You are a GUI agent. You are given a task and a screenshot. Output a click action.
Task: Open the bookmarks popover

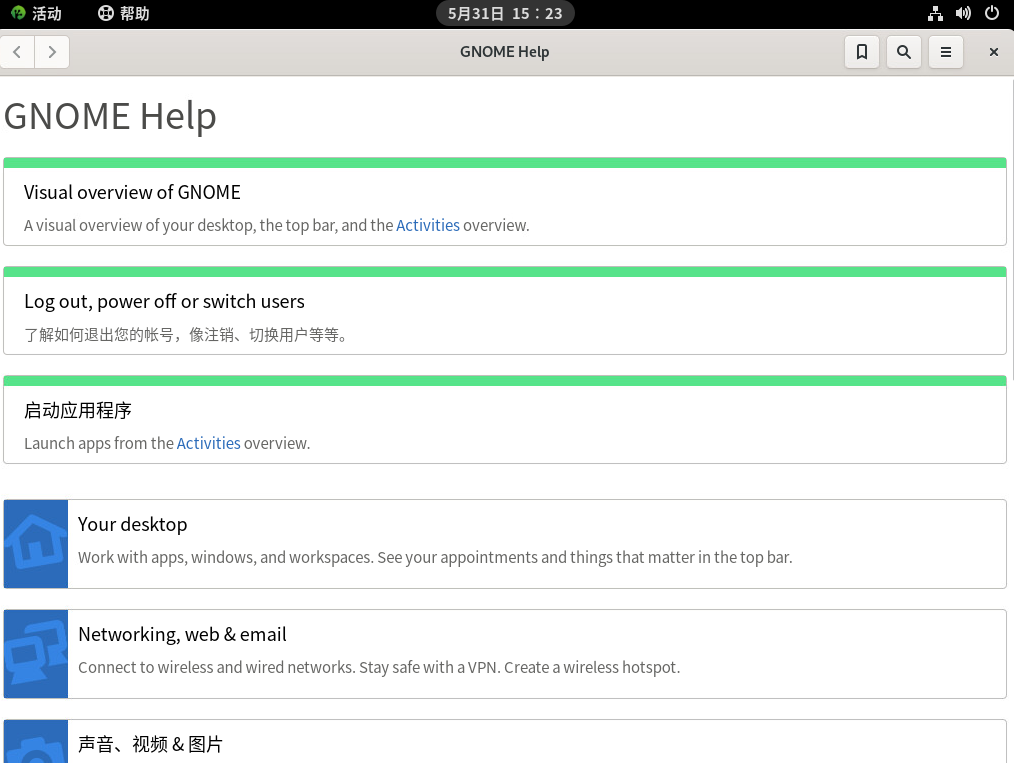click(862, 52)
